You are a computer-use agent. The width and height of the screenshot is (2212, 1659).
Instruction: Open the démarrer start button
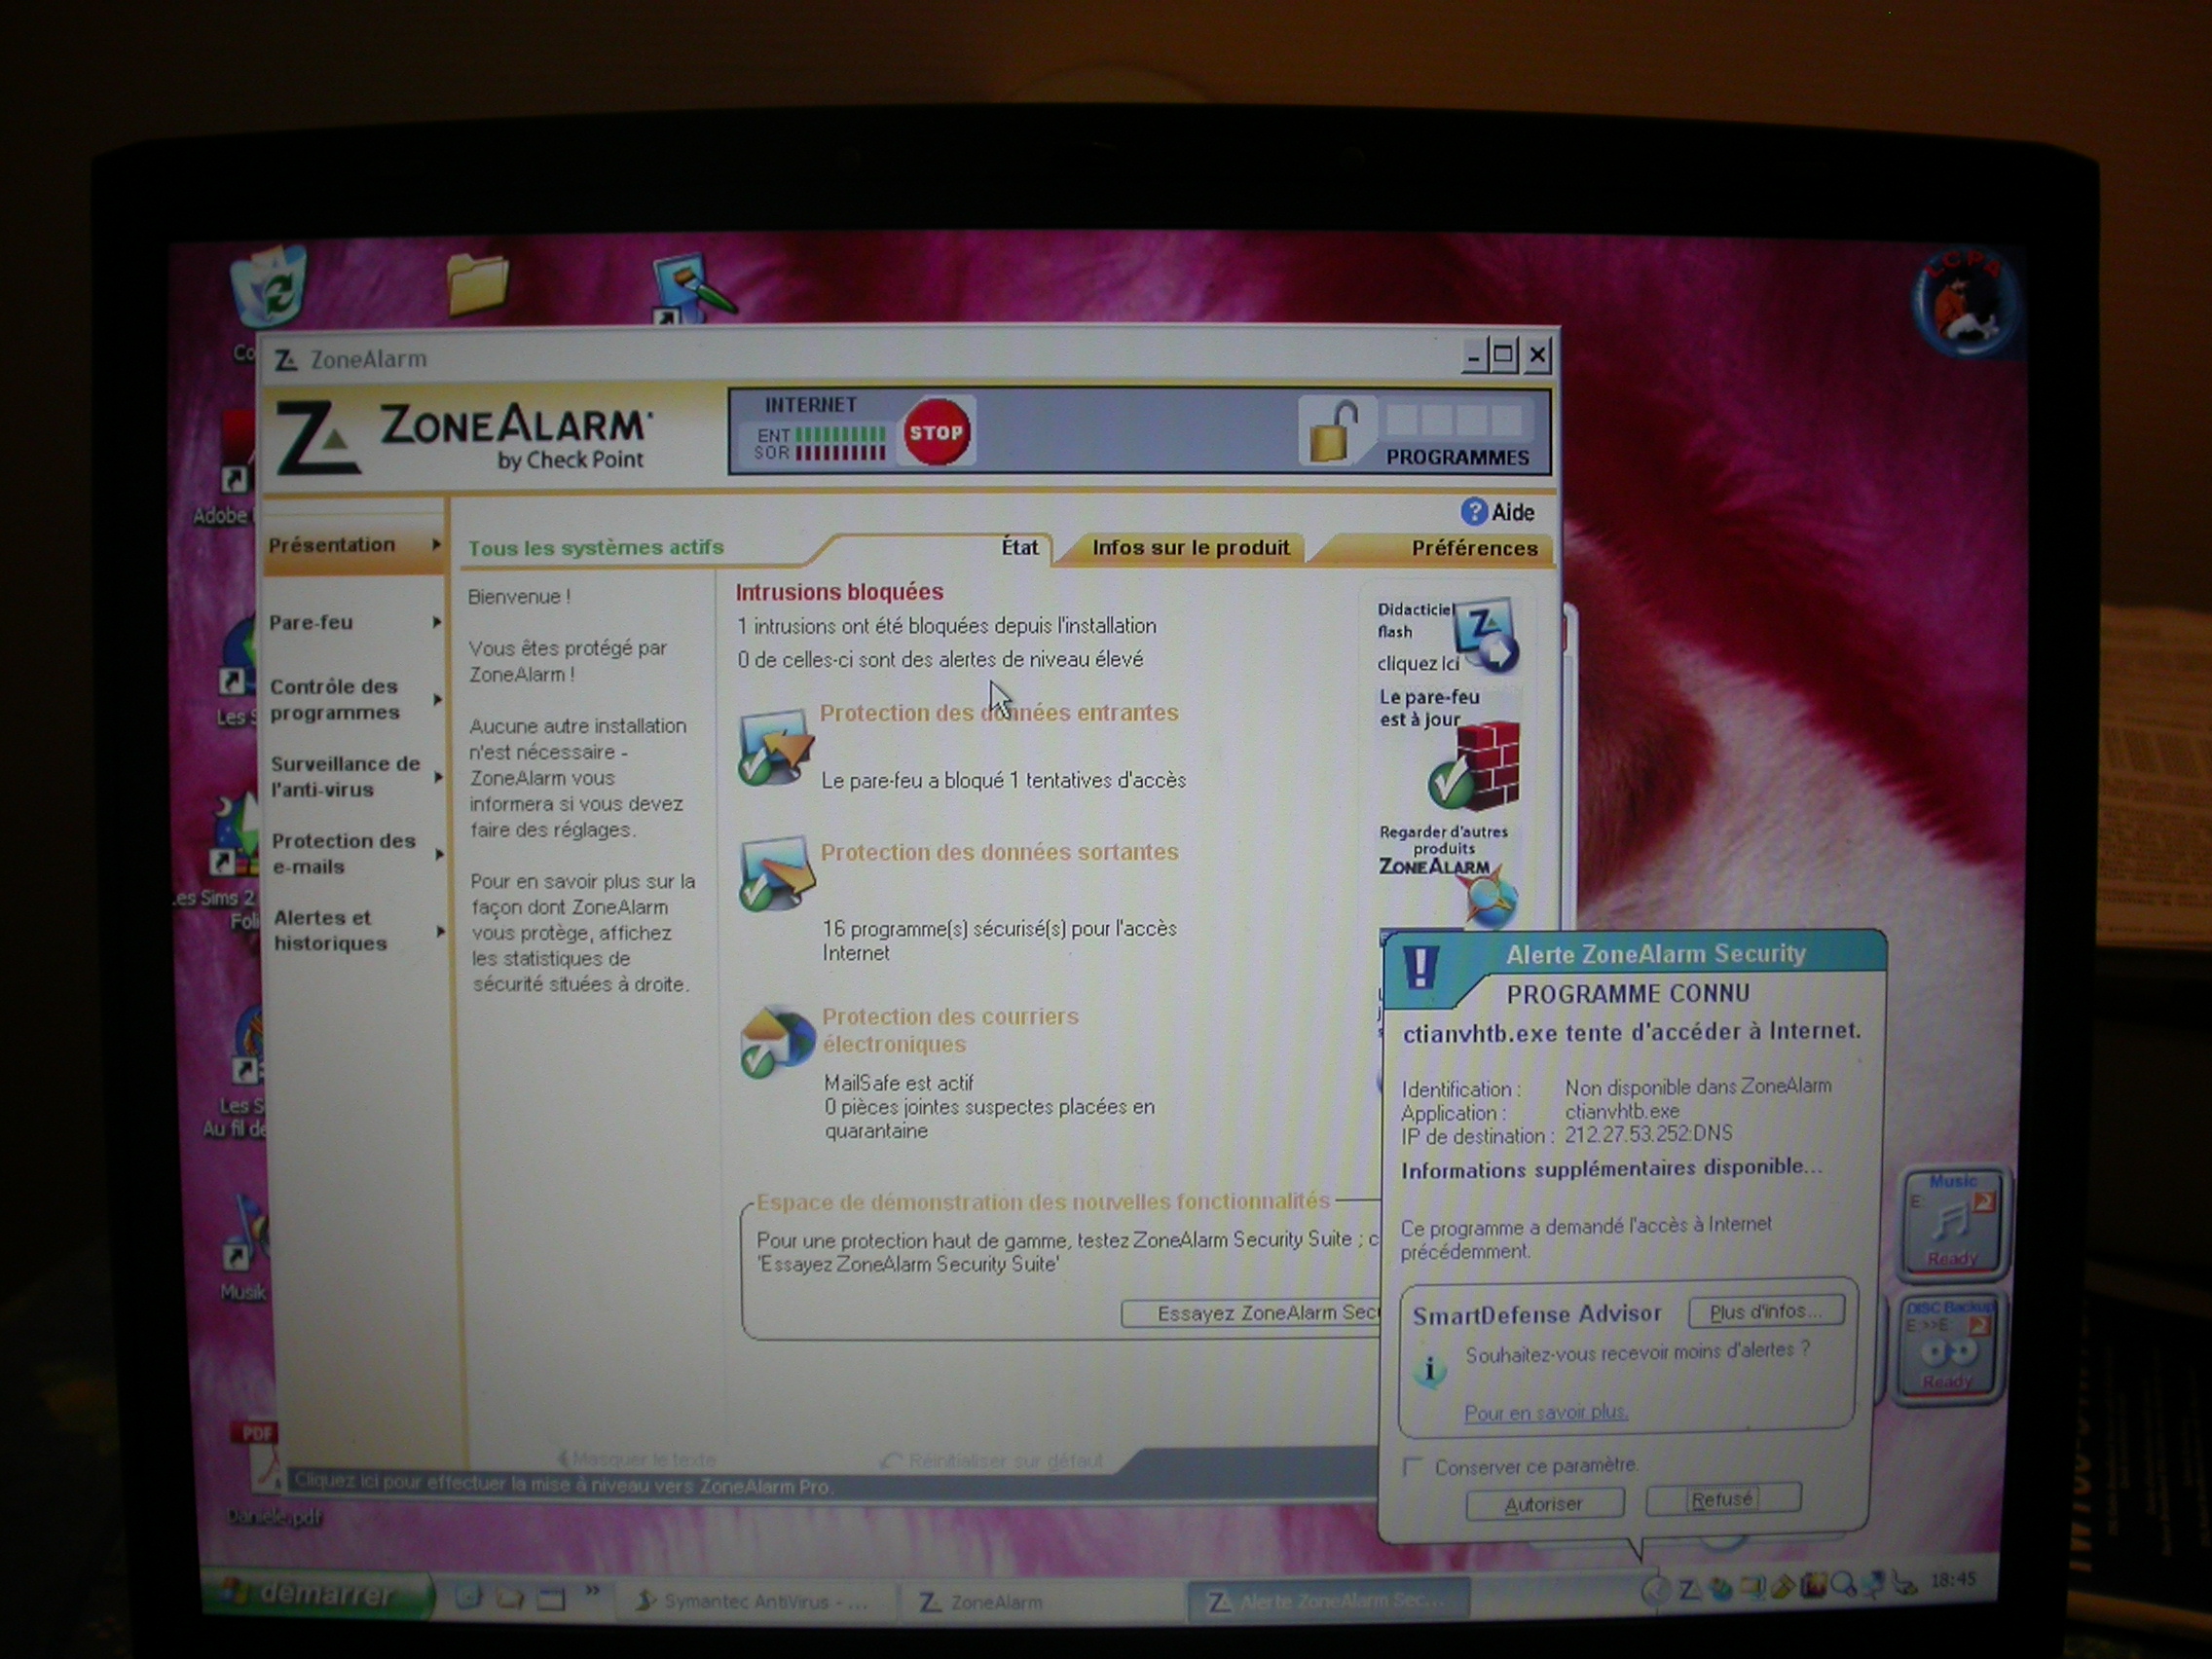point(318,1594)
